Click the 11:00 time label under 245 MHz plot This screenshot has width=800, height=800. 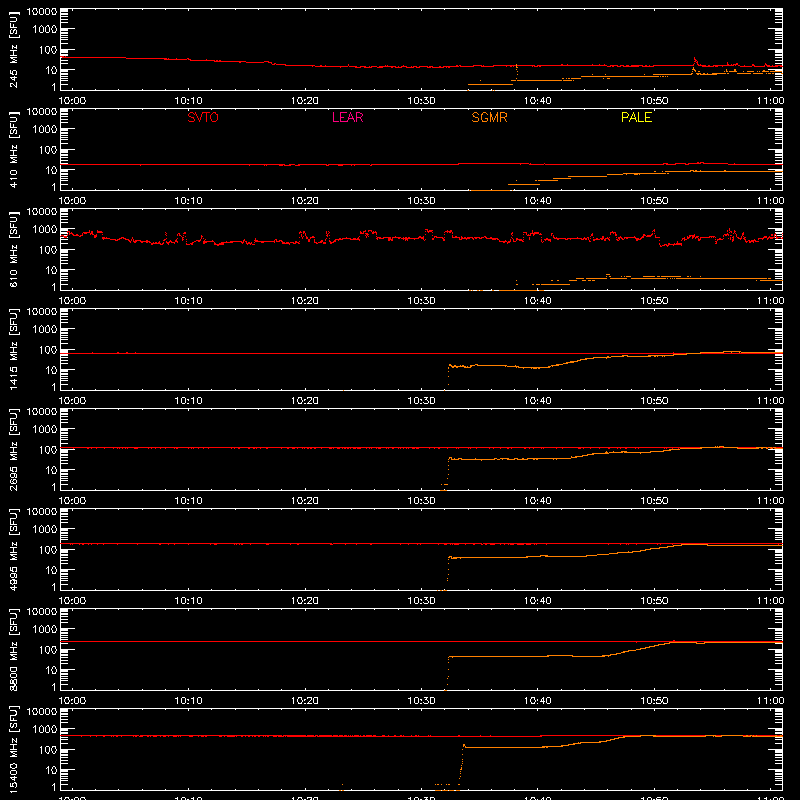pos(770,101)
